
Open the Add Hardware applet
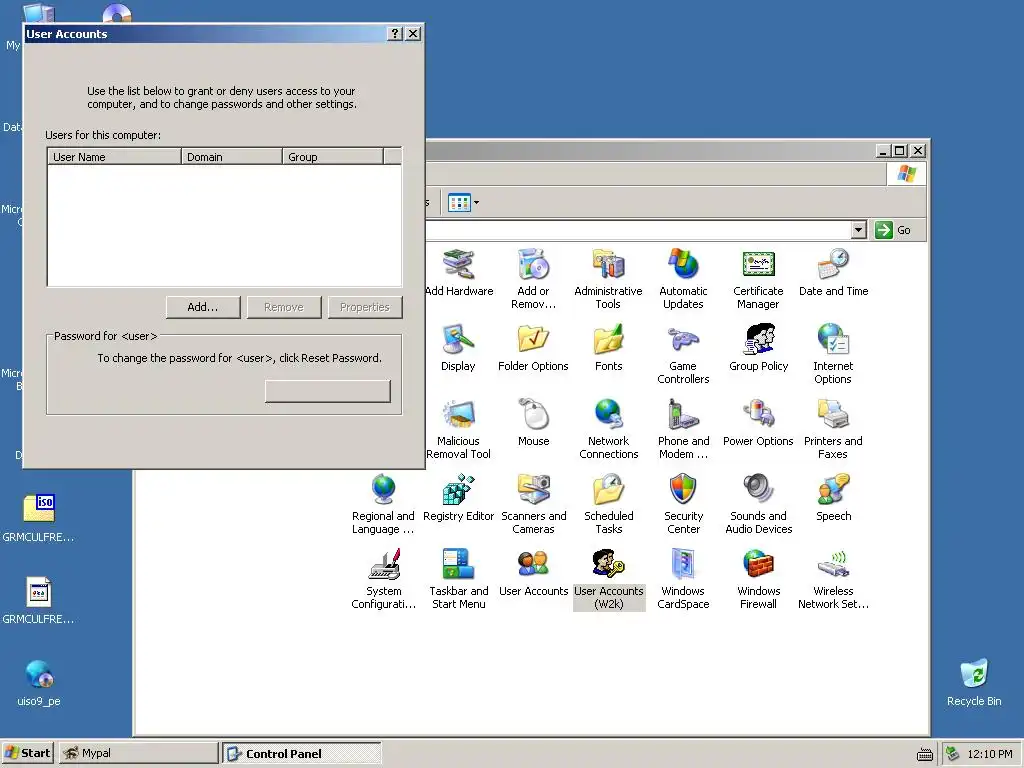(x=458, y=264)
